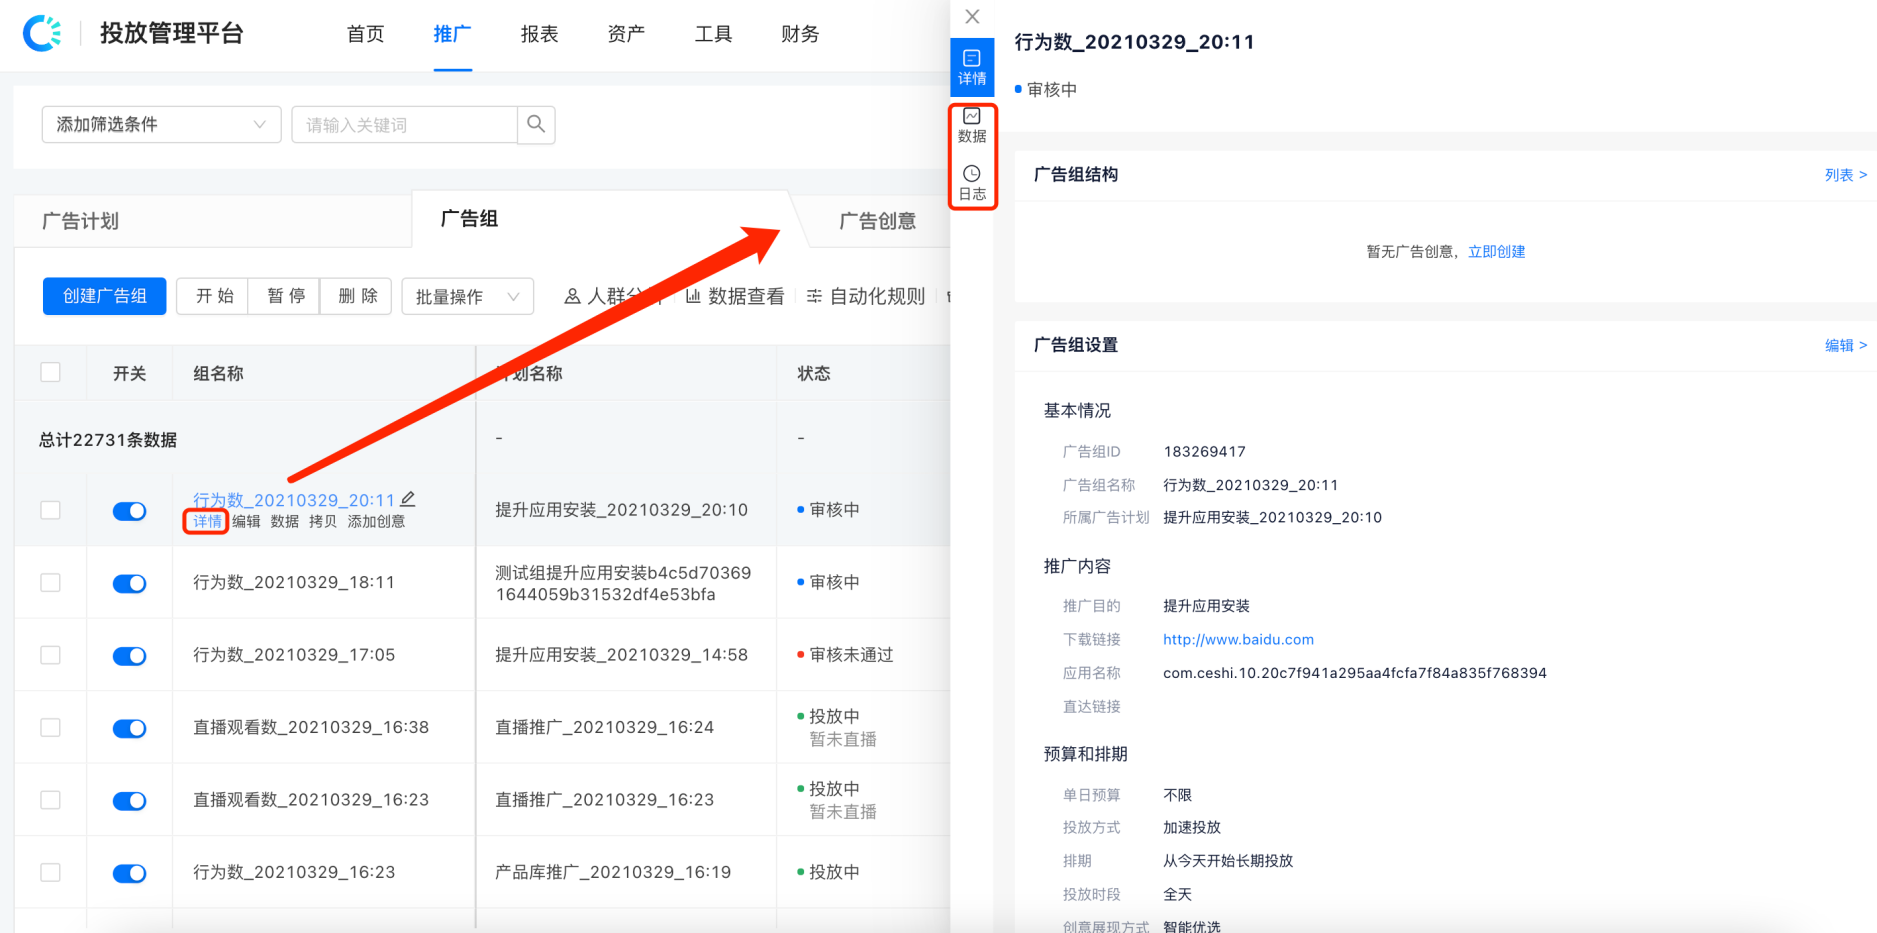Screen dimensions: 1877x933
Task: Expand the 批量操作 dropdown
Action: 467,295
